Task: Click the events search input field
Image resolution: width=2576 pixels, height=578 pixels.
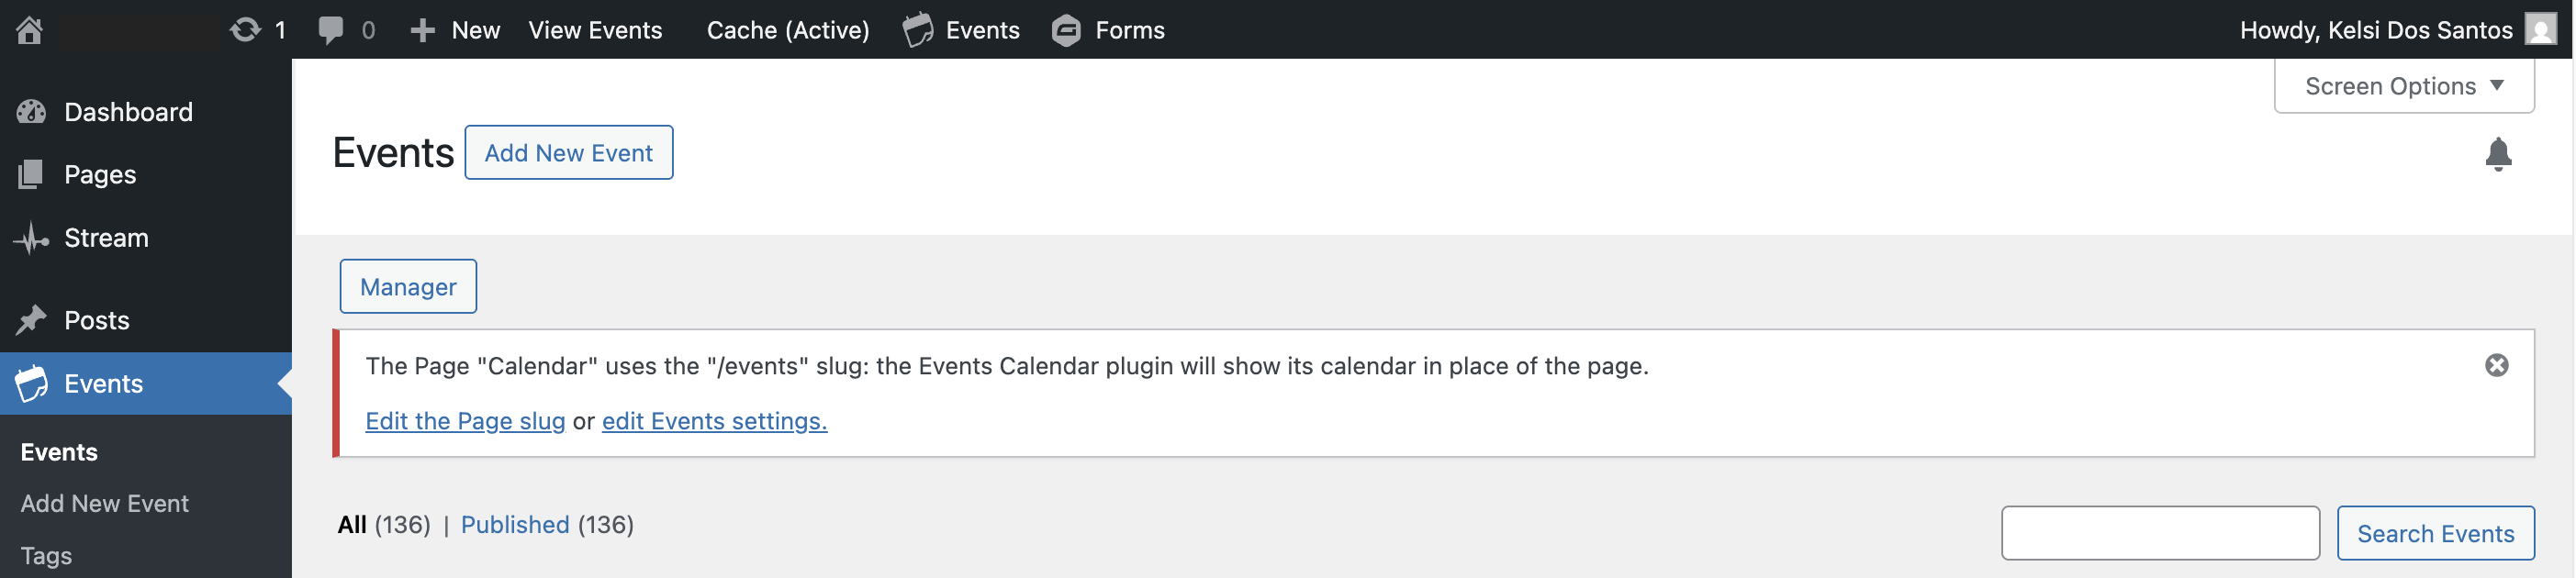Action: click(x=2159, y=533)
